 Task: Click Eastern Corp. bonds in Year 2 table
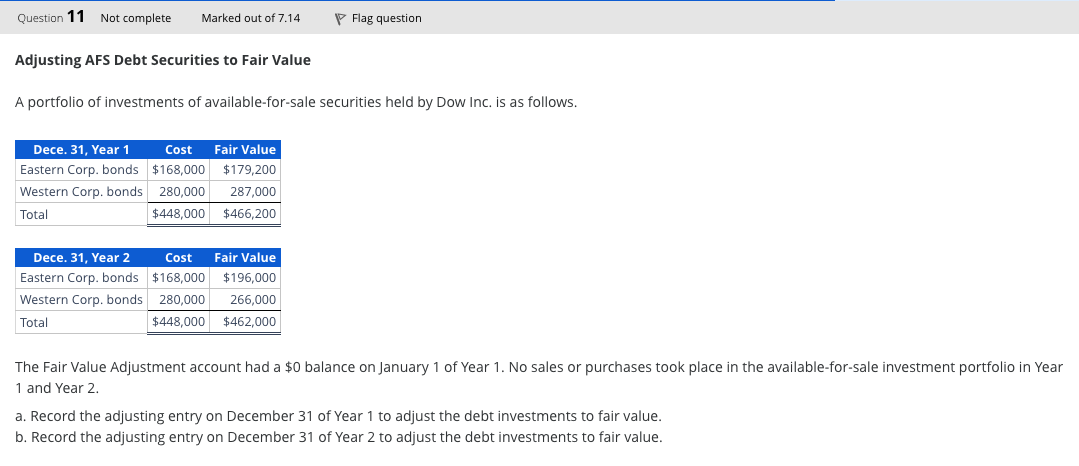pyautogui.click(x=79, y=278)
